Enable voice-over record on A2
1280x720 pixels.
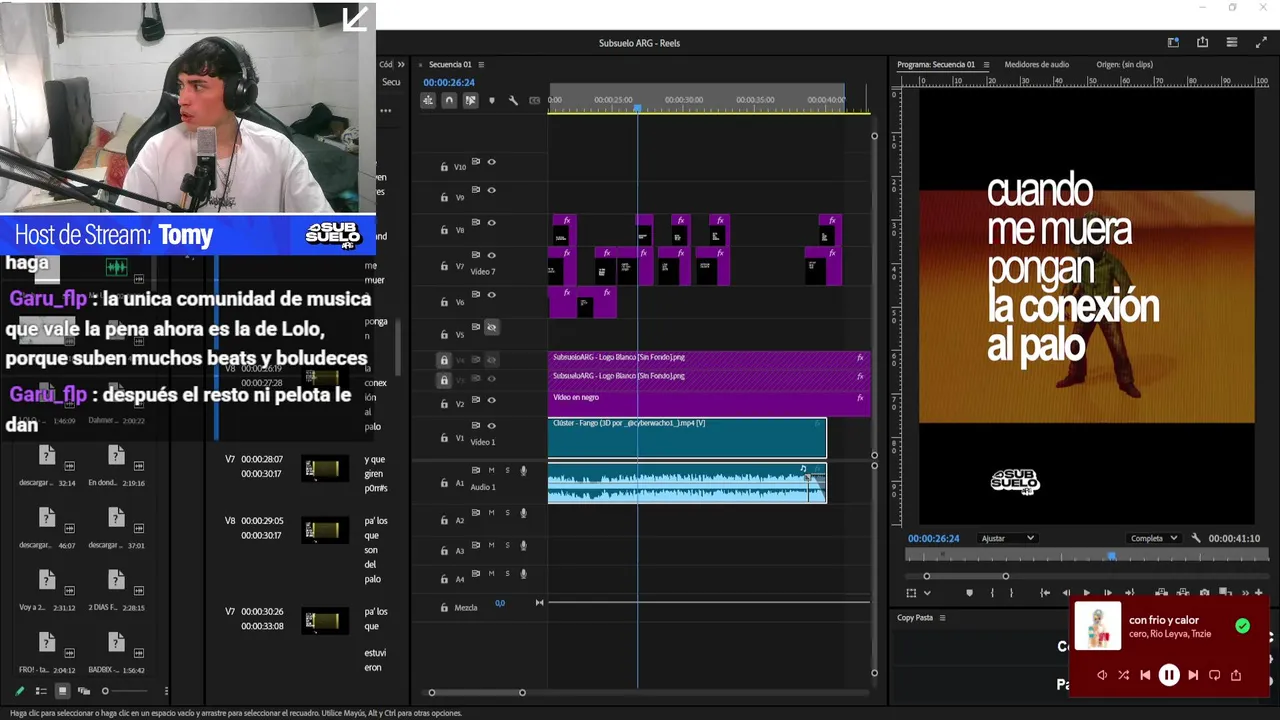523,513
